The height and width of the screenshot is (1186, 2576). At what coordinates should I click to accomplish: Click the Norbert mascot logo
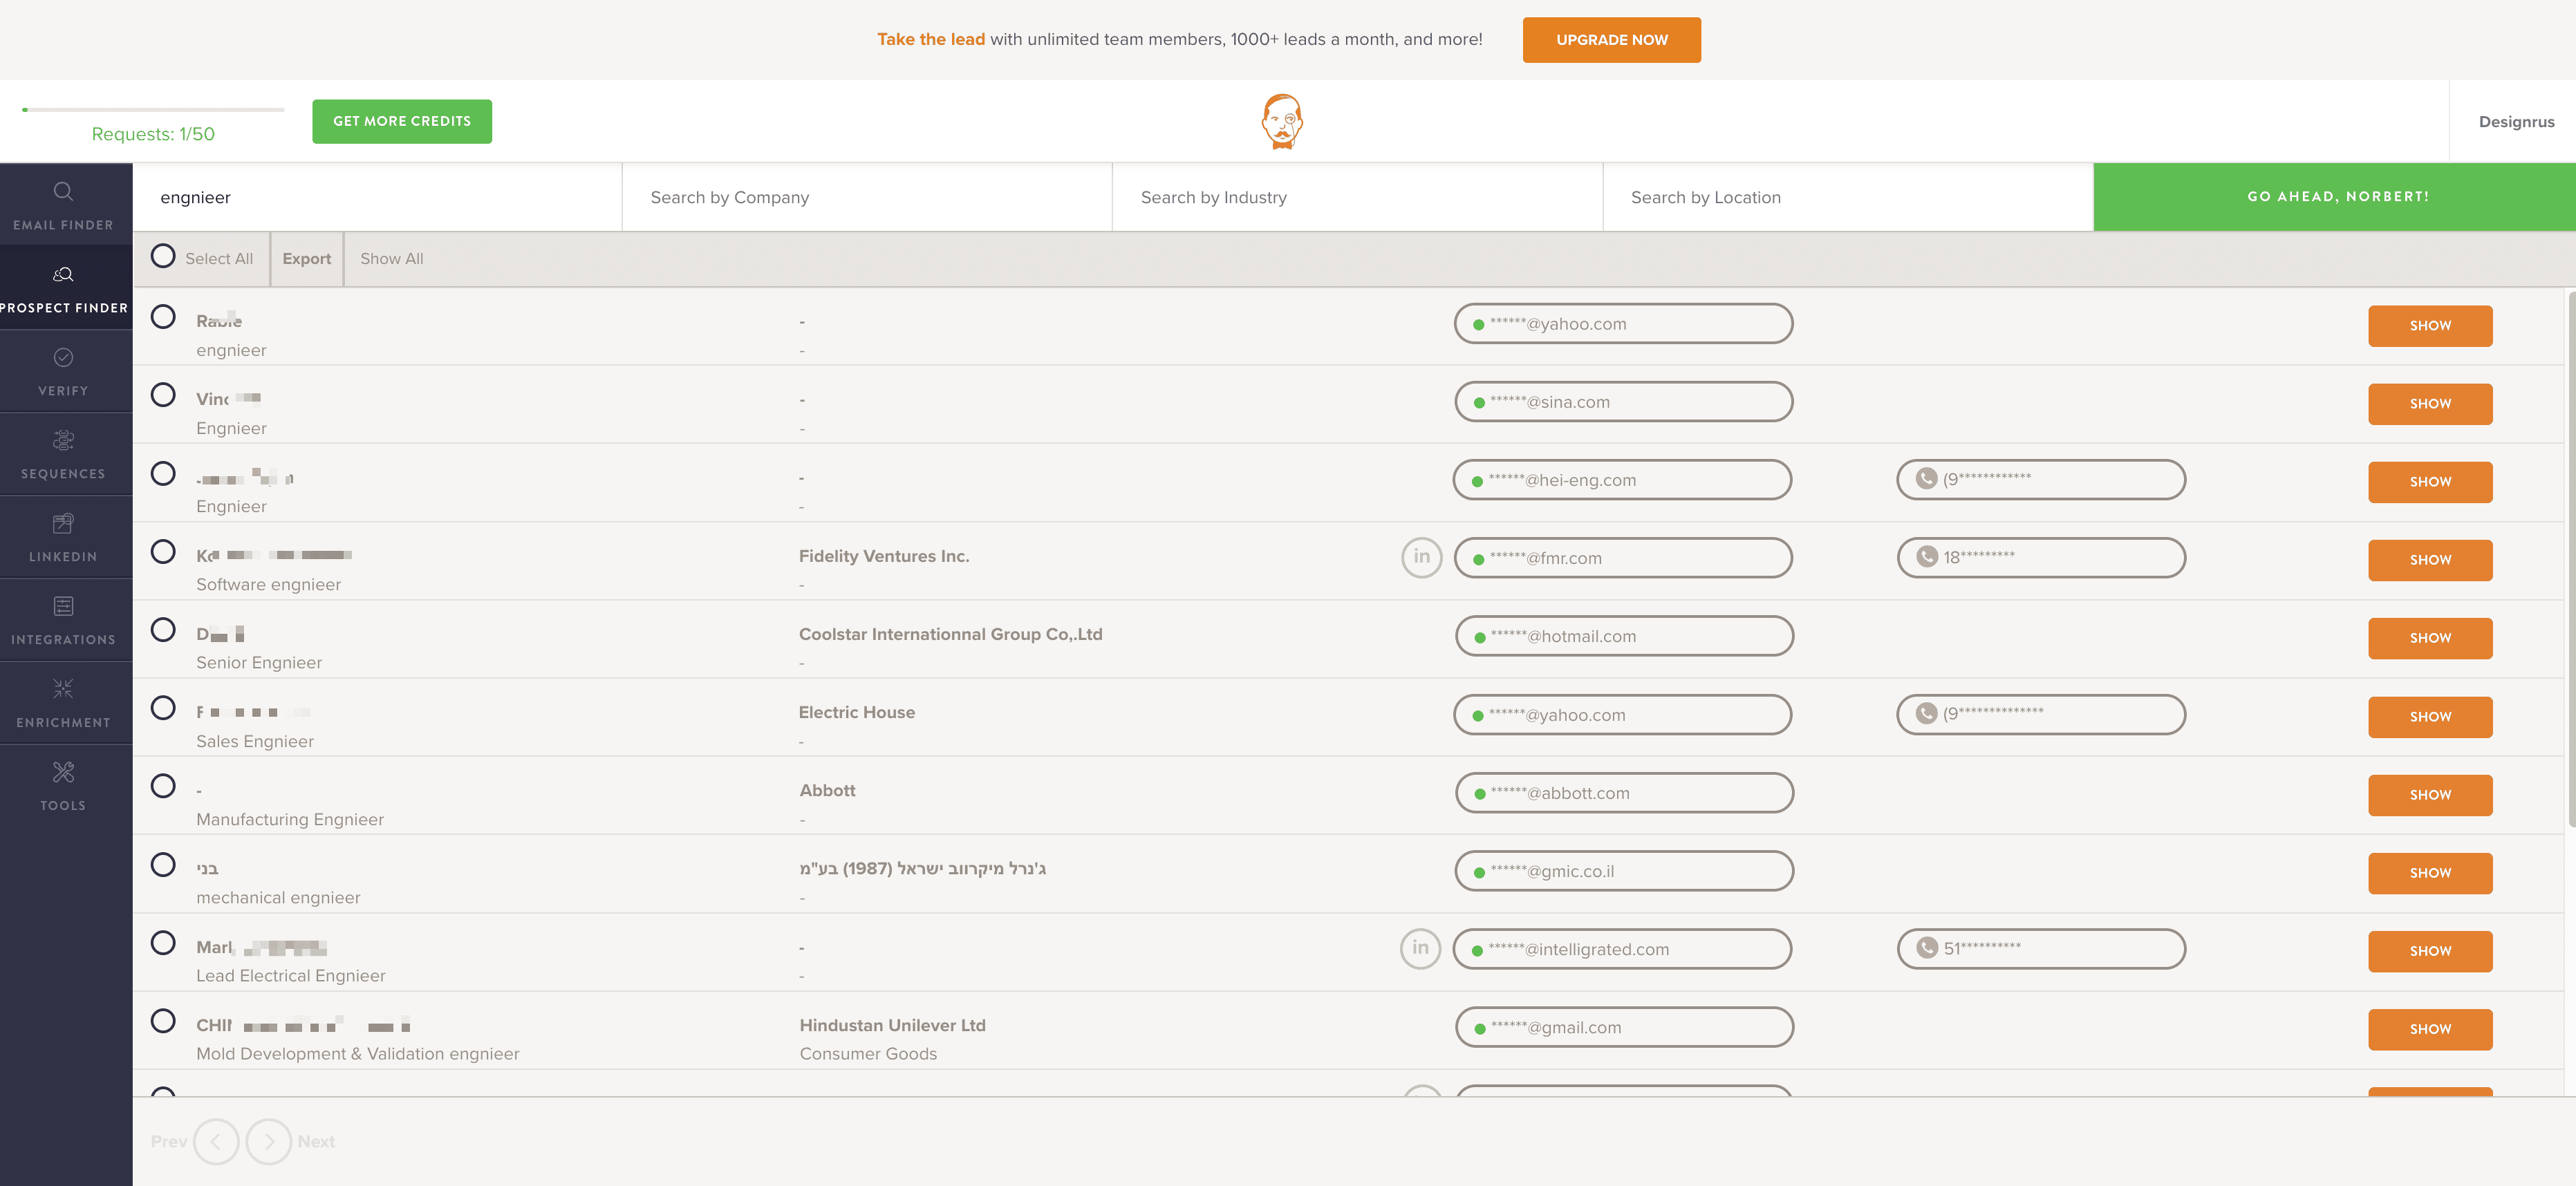coord(1281,121)
